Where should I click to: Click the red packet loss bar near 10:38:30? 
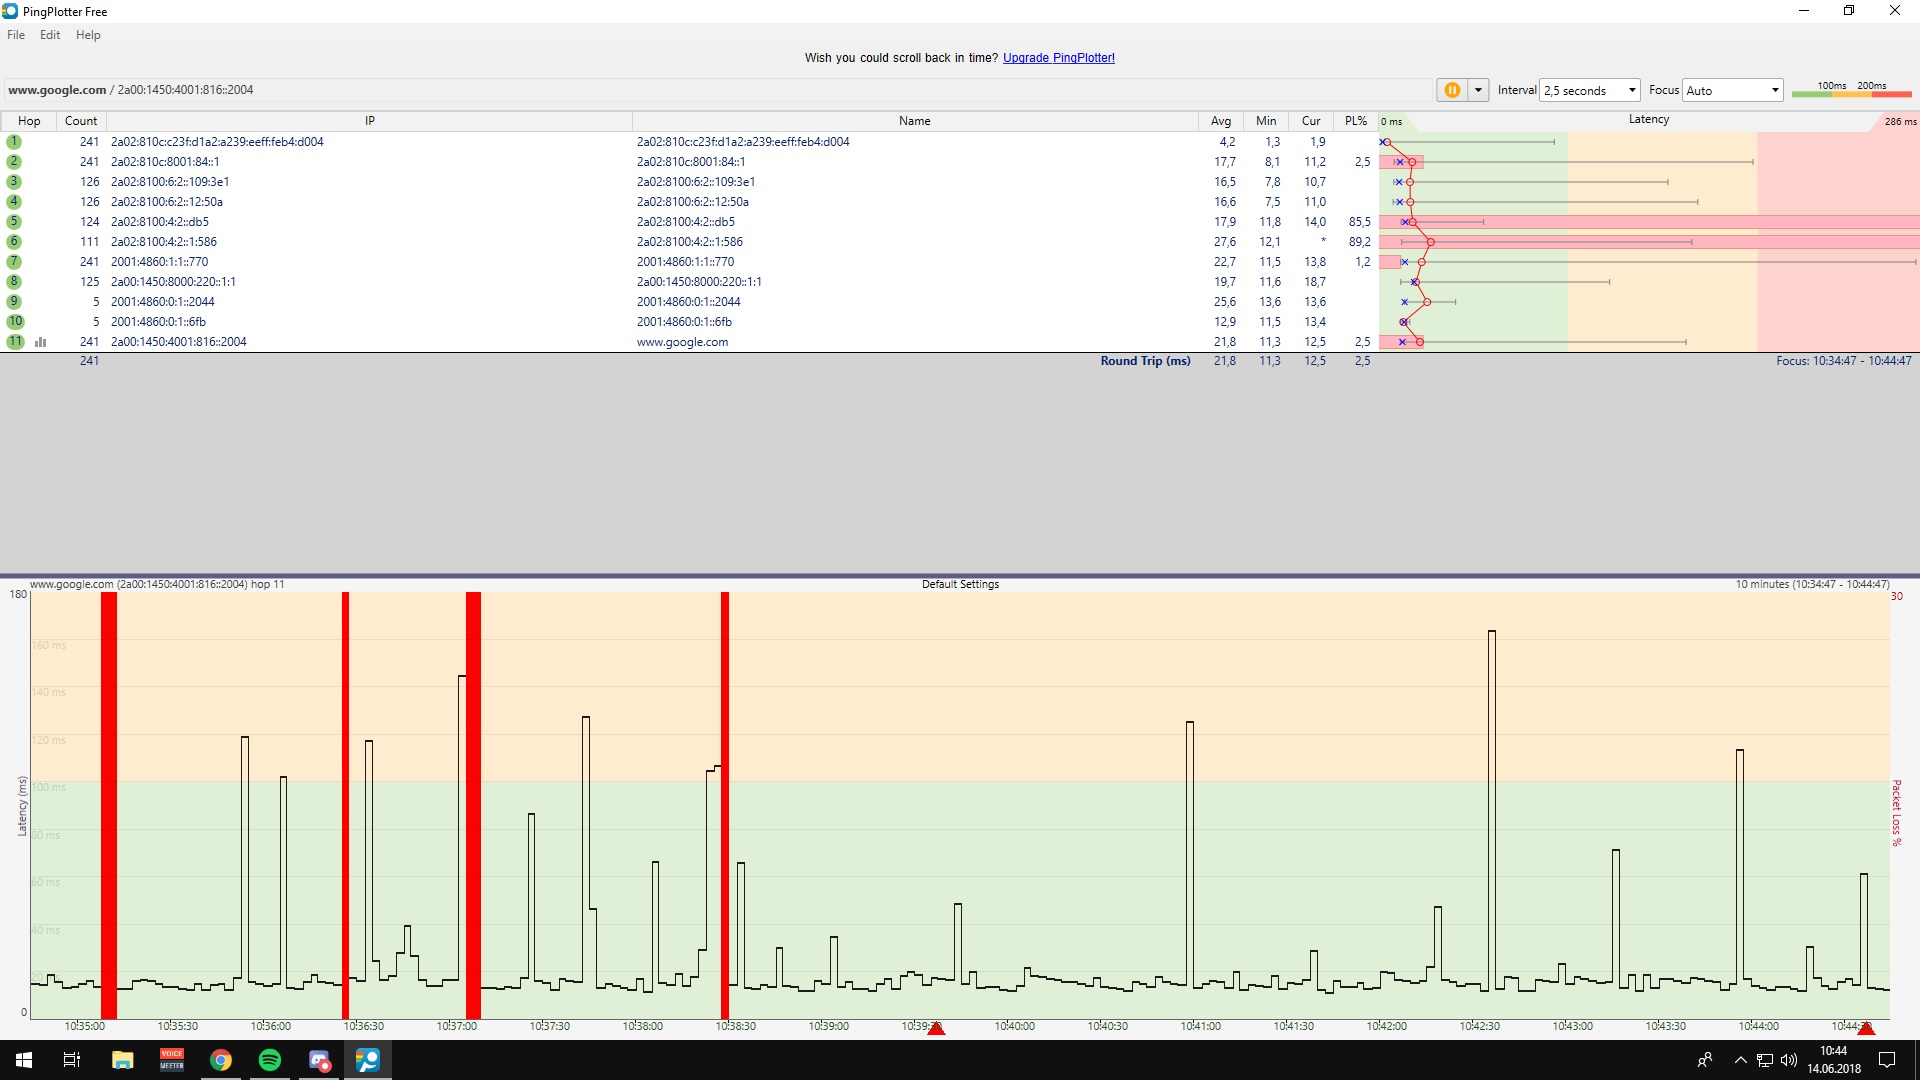[x=725, y=805]
